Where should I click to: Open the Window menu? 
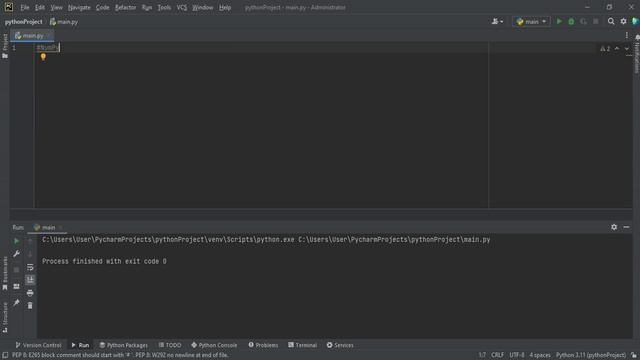point(202,7)
